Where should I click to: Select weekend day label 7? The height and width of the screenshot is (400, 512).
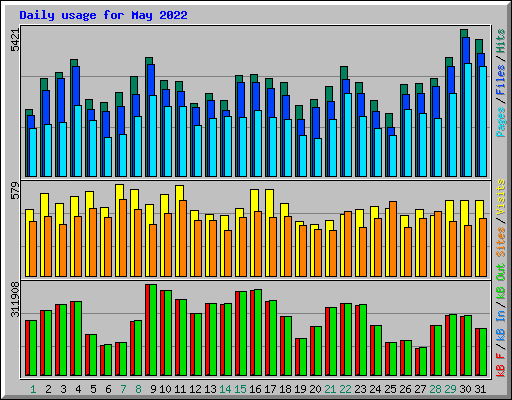123,389
